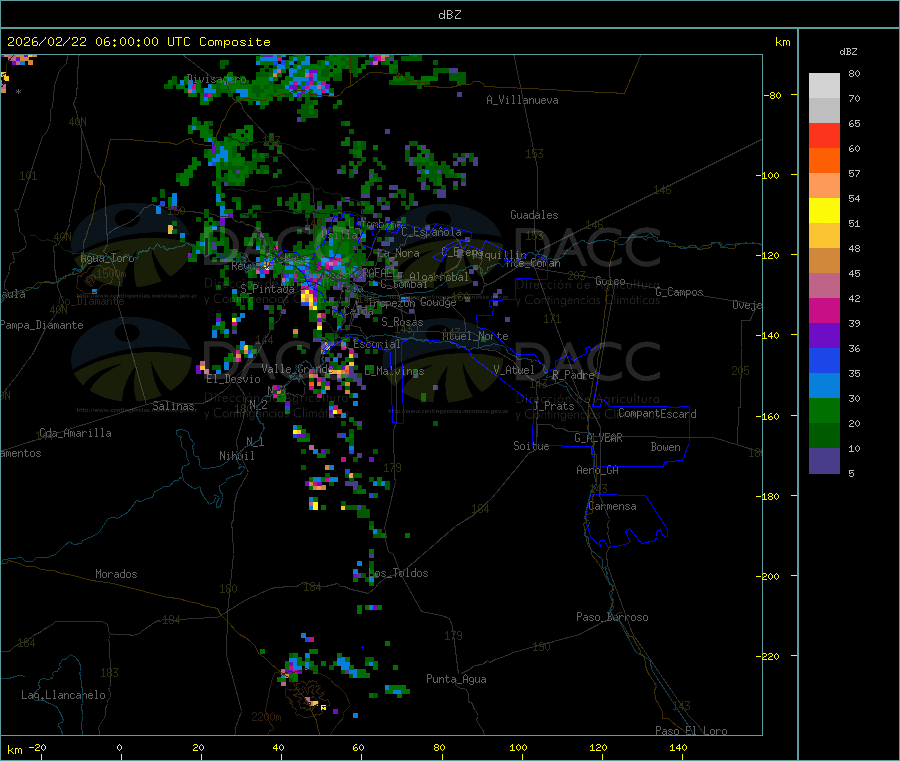This screenshot has height=761, width=900.
Task: Select the G_Campos label
Action: pyautogui.click(x=680, y=292)
